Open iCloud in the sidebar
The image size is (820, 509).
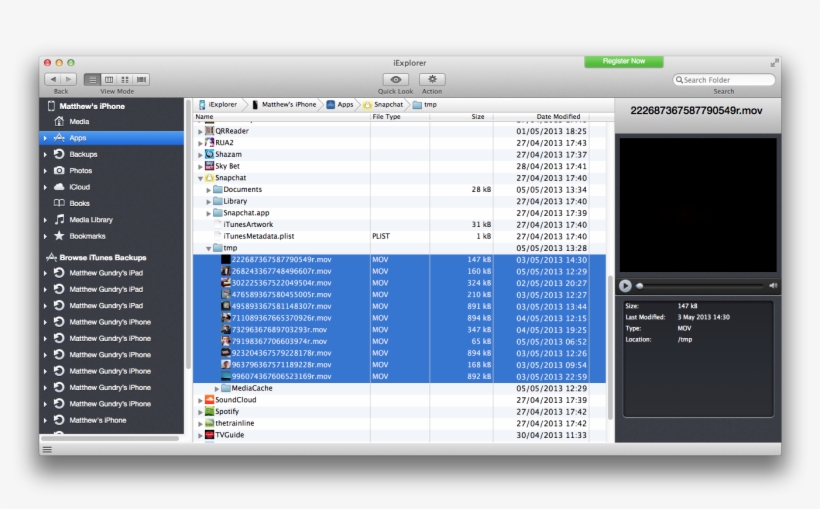pos(79,187)
